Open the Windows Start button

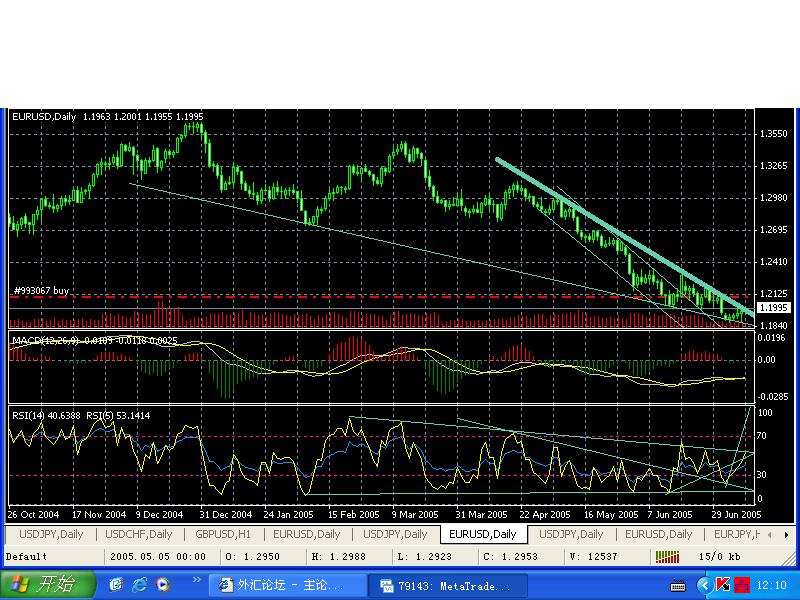[x=47, y=584]
